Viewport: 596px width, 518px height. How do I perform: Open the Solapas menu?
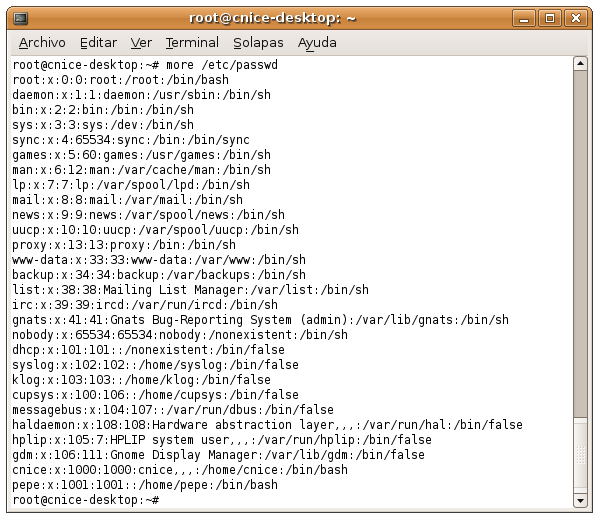[x=258, y=43]
